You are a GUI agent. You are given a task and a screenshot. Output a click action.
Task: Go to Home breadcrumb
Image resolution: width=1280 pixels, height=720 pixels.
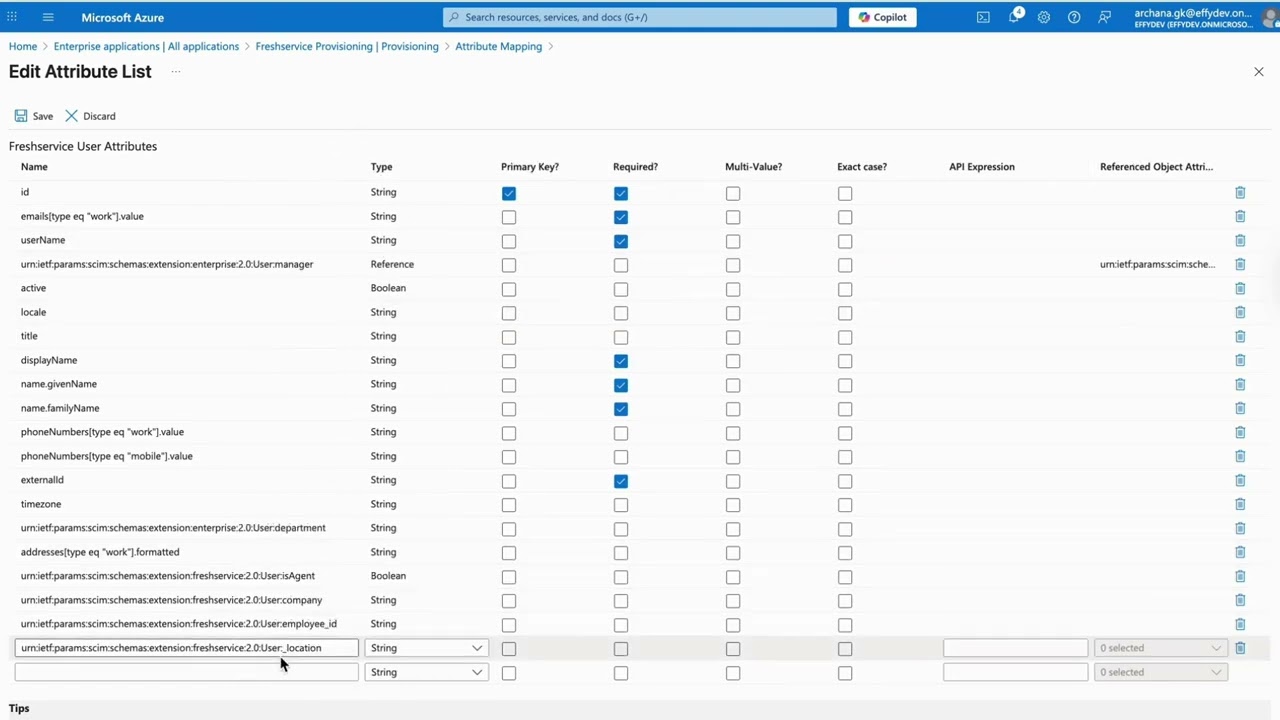[x=23, y=46]
